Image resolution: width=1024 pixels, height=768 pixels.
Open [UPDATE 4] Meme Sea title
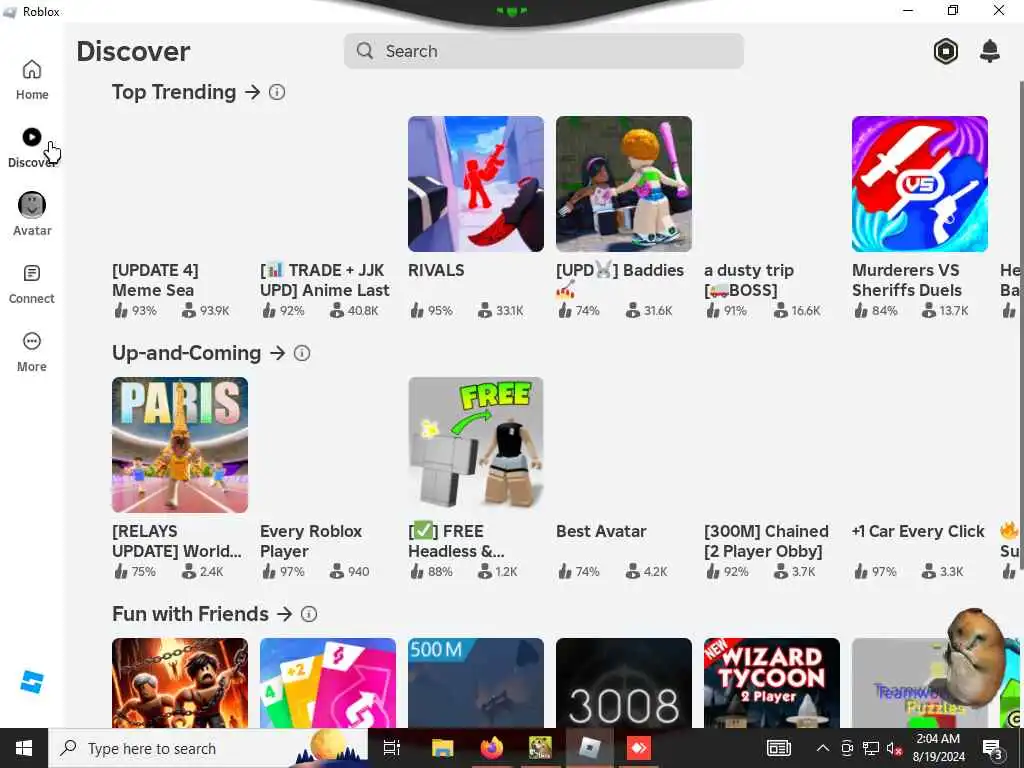155,280
